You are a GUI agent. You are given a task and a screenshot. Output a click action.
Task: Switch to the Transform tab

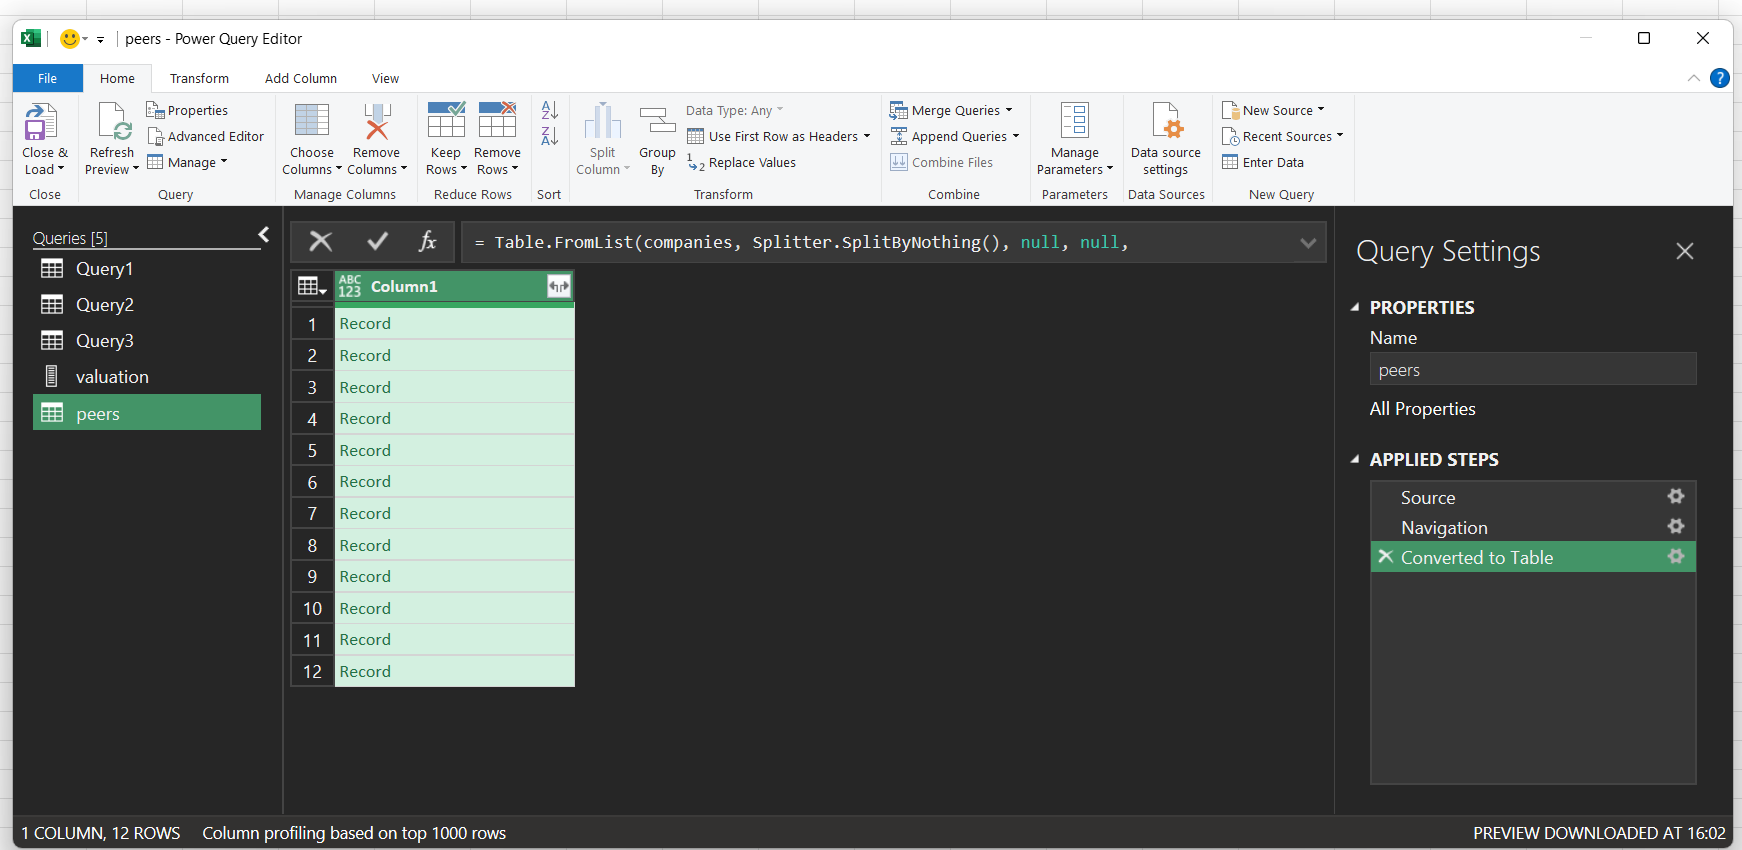pos(199,78)
